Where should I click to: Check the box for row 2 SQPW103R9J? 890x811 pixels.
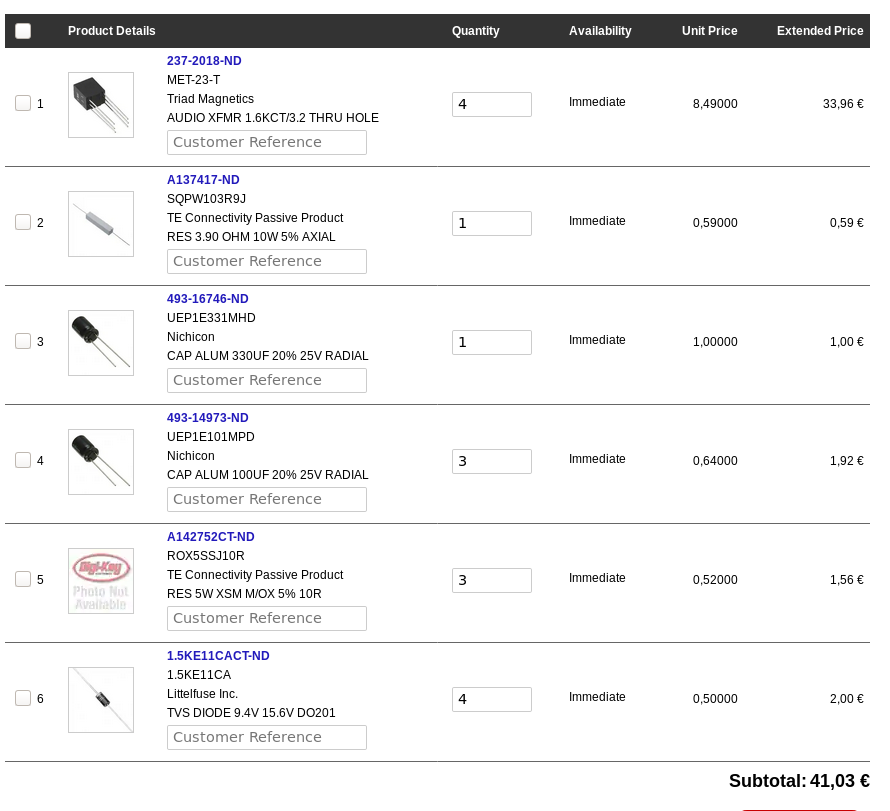coord(23,222)
